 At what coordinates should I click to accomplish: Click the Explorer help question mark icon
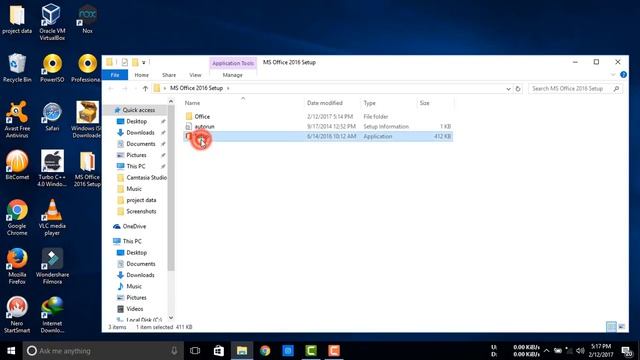[x=623, y=75]
